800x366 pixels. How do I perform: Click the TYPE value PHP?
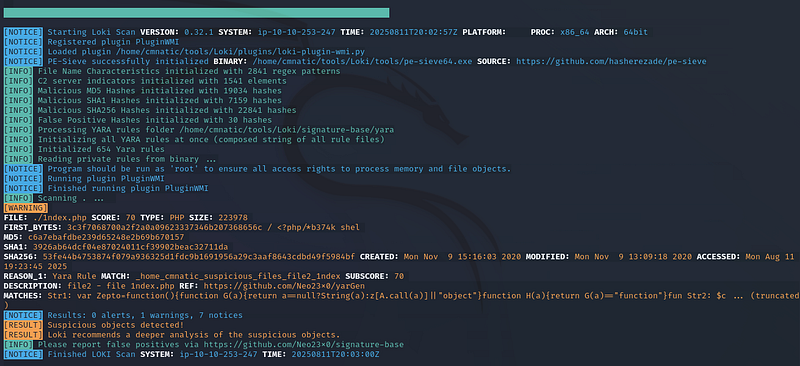point(177,217)
